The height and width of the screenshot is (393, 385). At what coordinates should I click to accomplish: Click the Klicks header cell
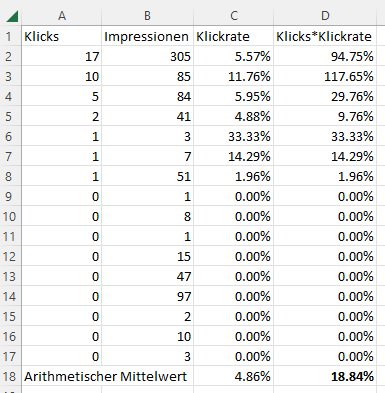tap(62, 36)
